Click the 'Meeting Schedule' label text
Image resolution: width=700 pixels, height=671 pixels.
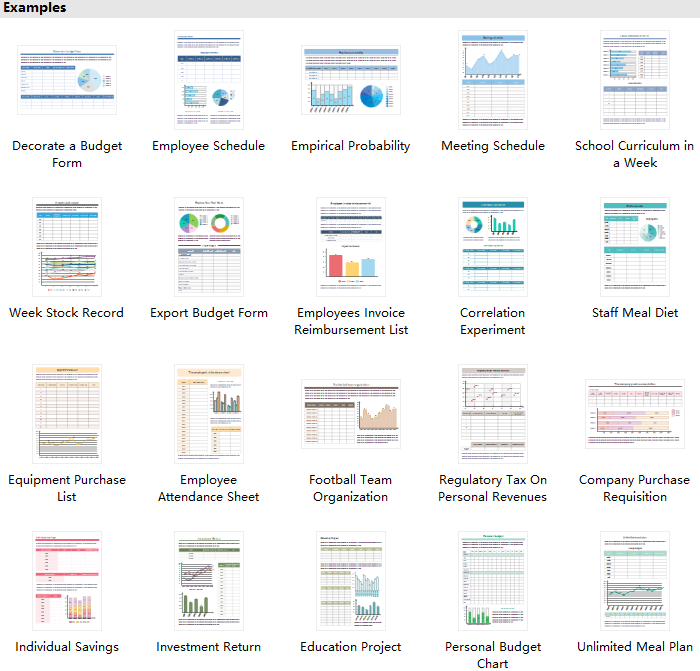click(493, 146)
